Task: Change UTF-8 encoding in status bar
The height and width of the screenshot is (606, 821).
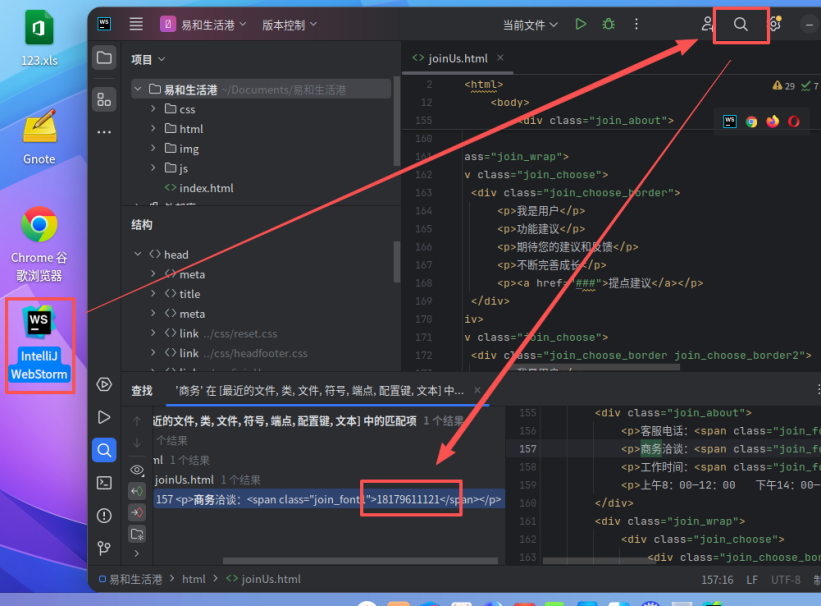Action: tap(785, 580)
